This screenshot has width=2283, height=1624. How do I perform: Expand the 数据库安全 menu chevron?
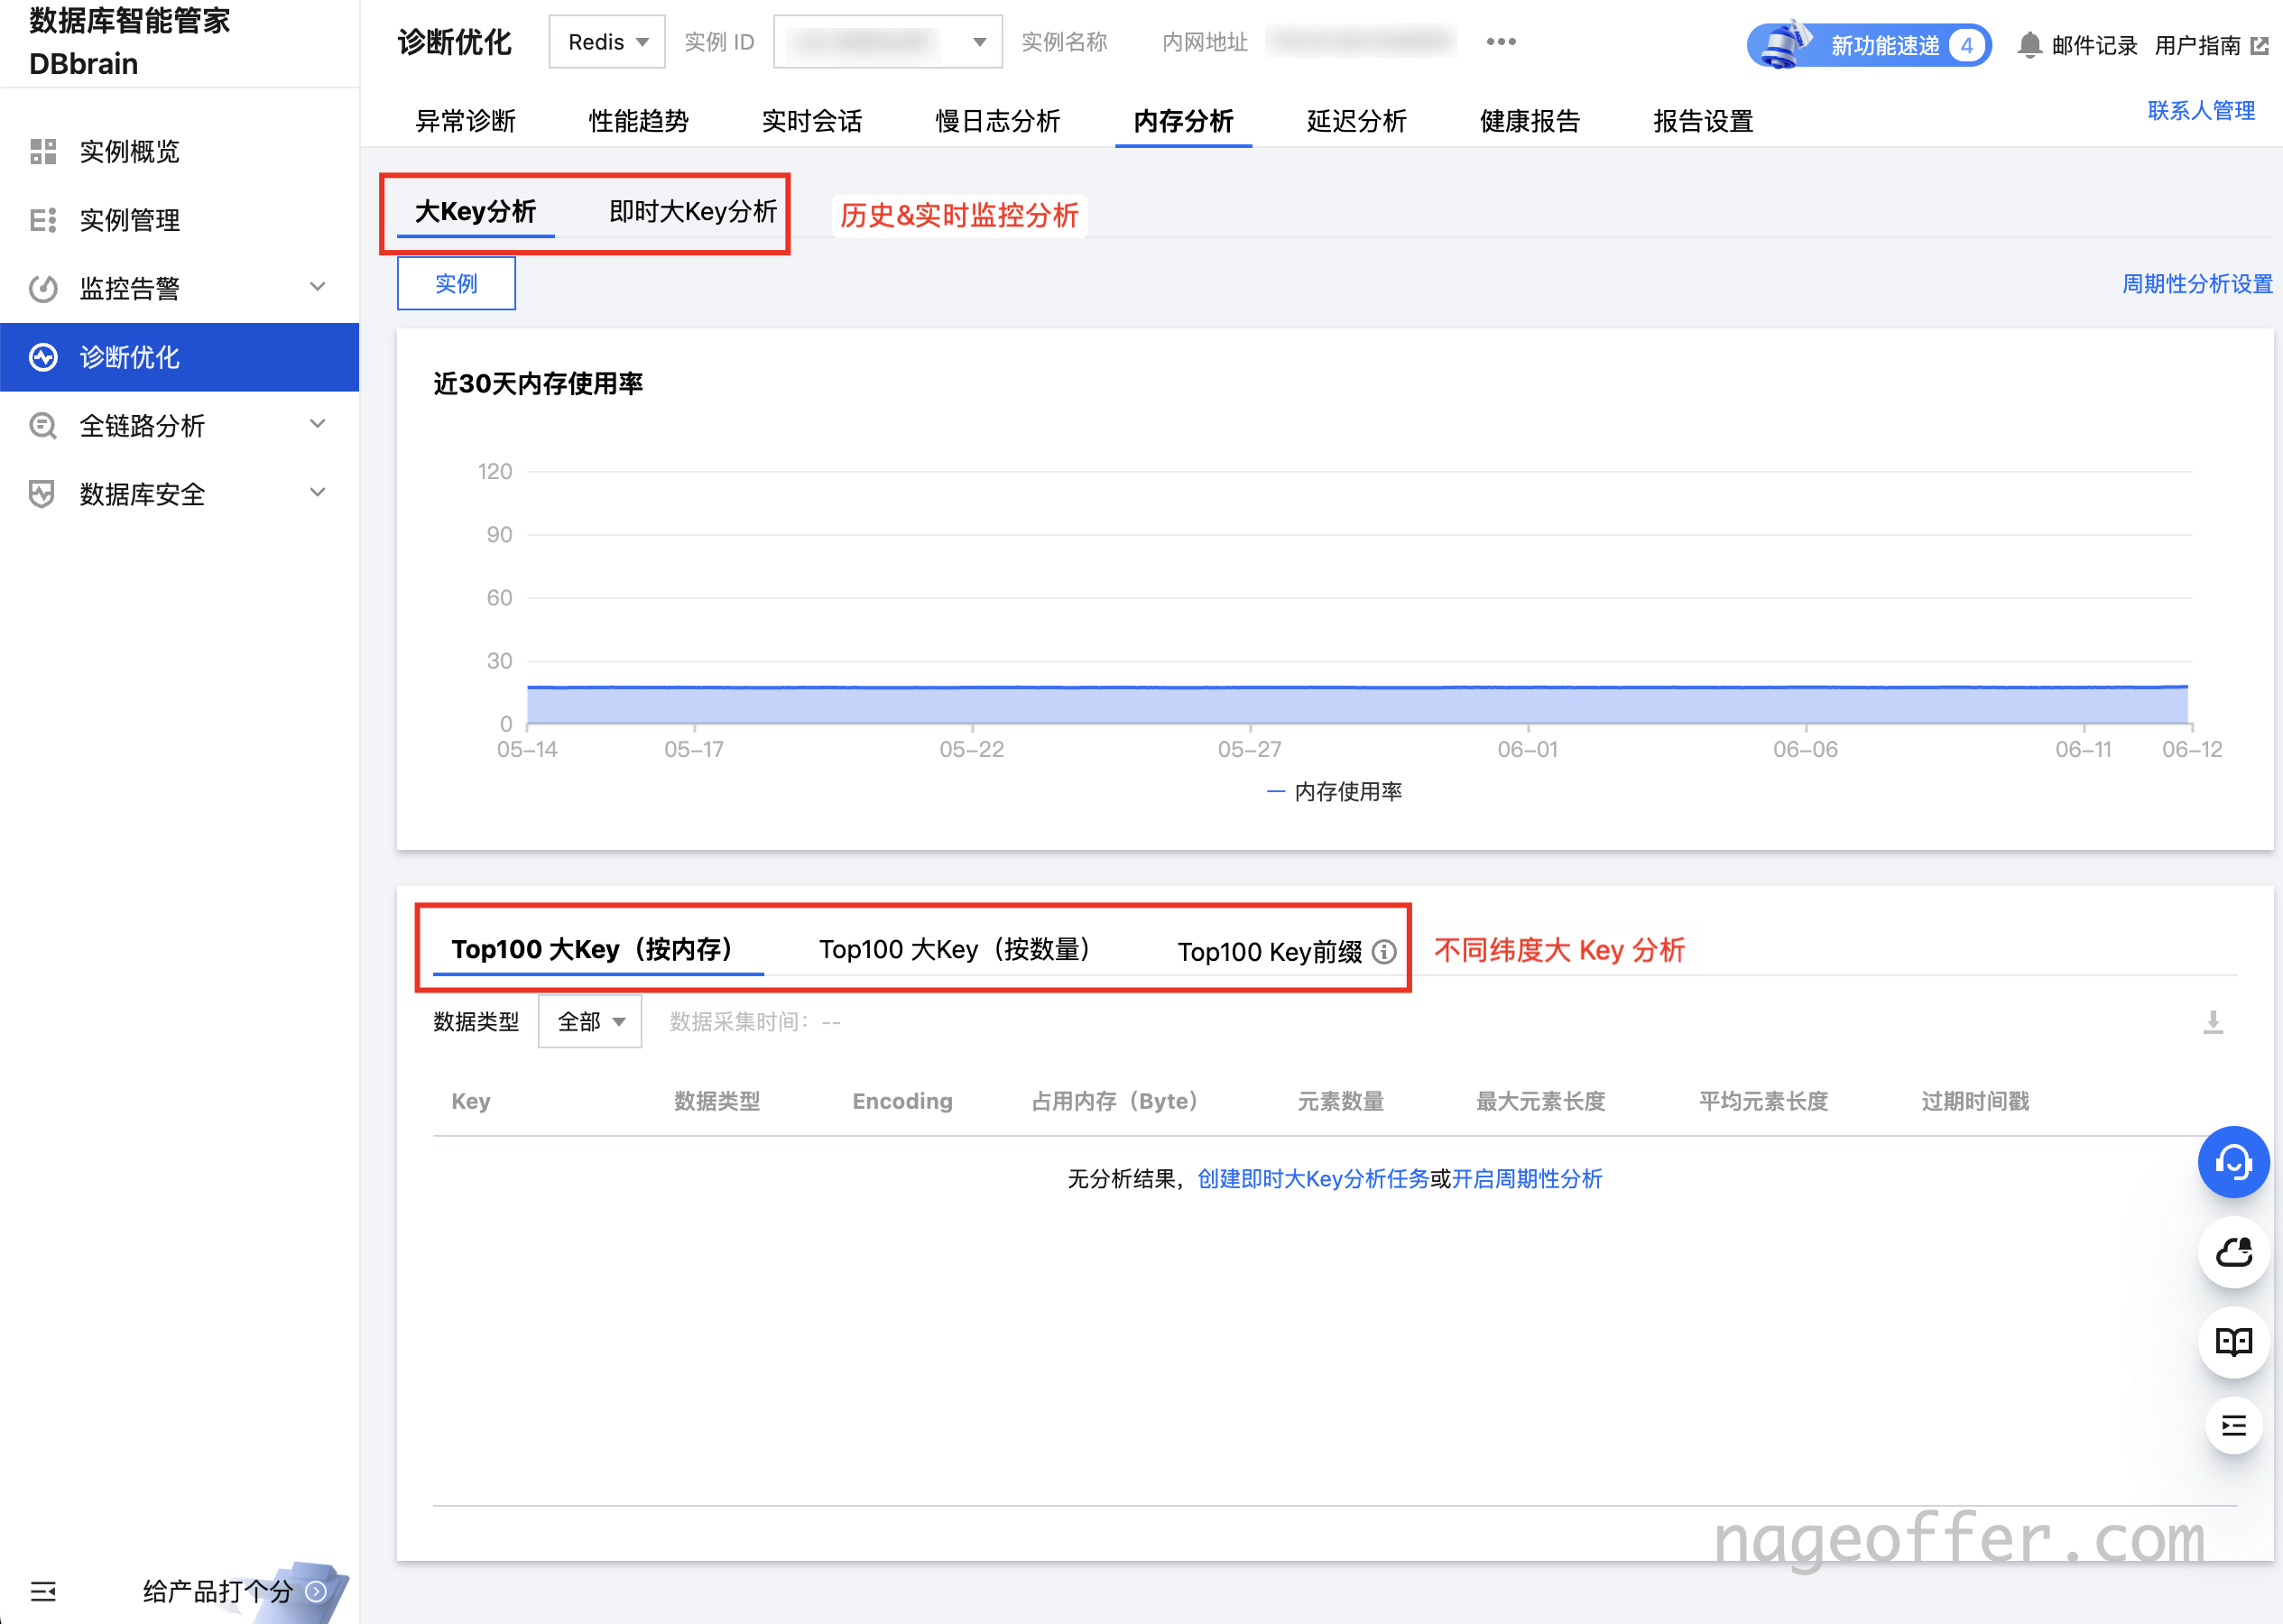318,492
